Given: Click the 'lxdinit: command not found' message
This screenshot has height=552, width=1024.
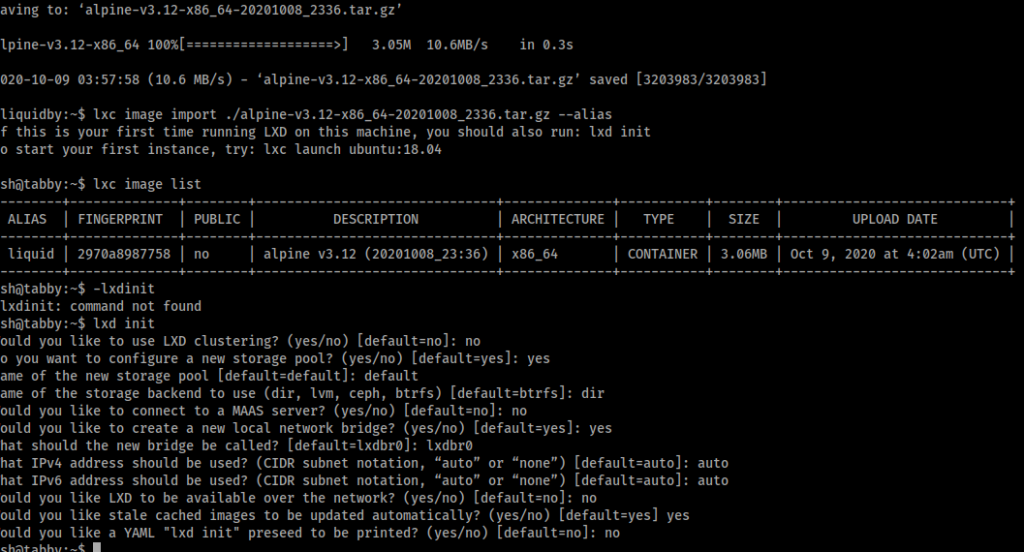Looking at the screenshot, I should 101,306.
